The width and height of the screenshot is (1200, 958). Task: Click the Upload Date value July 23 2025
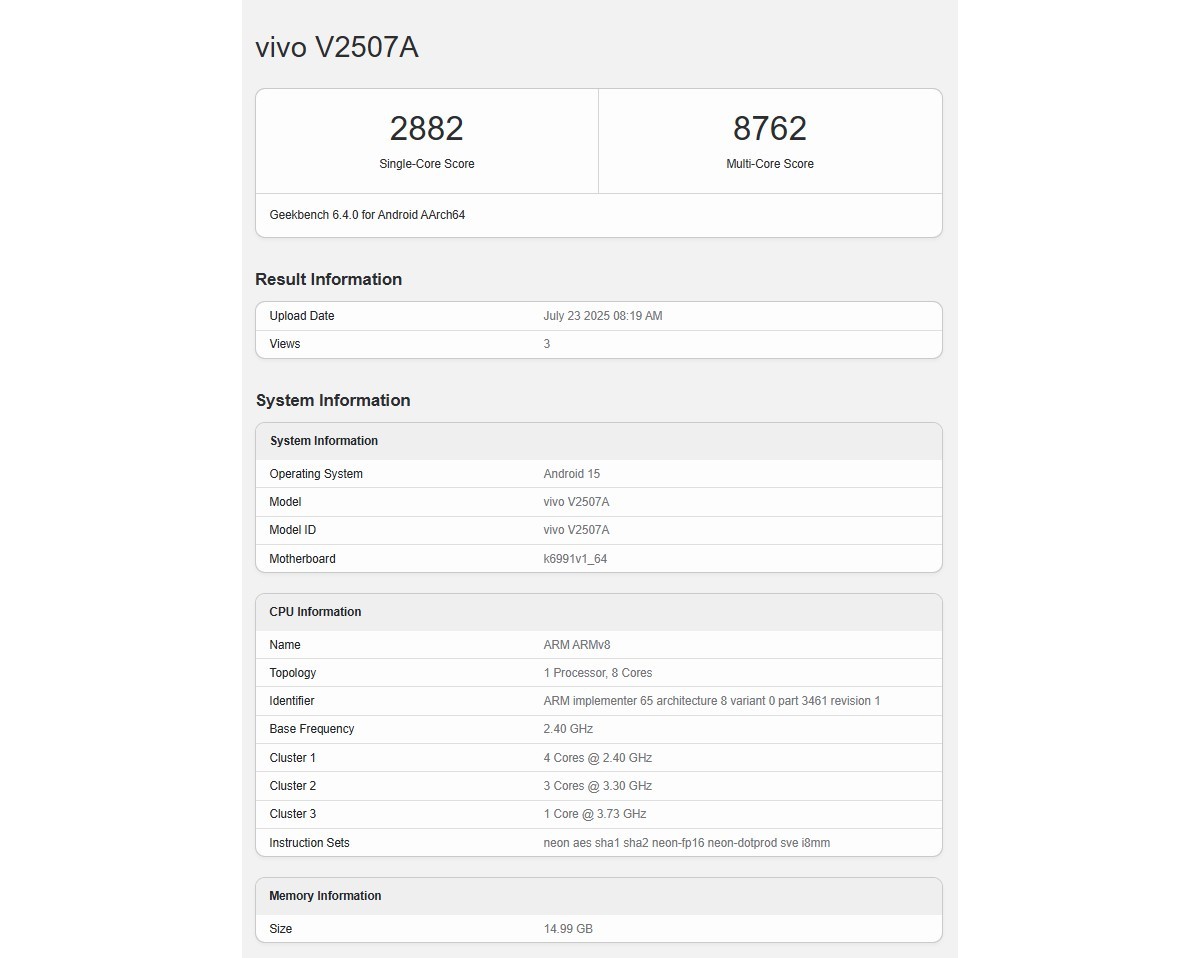tap(602, 316)
